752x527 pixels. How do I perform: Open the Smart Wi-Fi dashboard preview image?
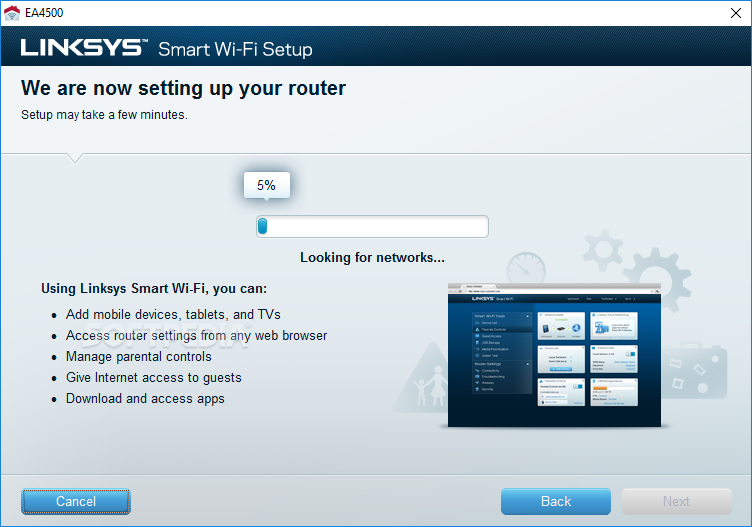[554, 355]
